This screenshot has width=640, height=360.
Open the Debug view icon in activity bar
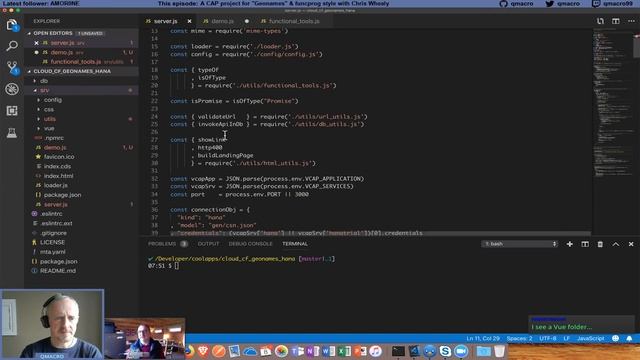coord(12,89)
